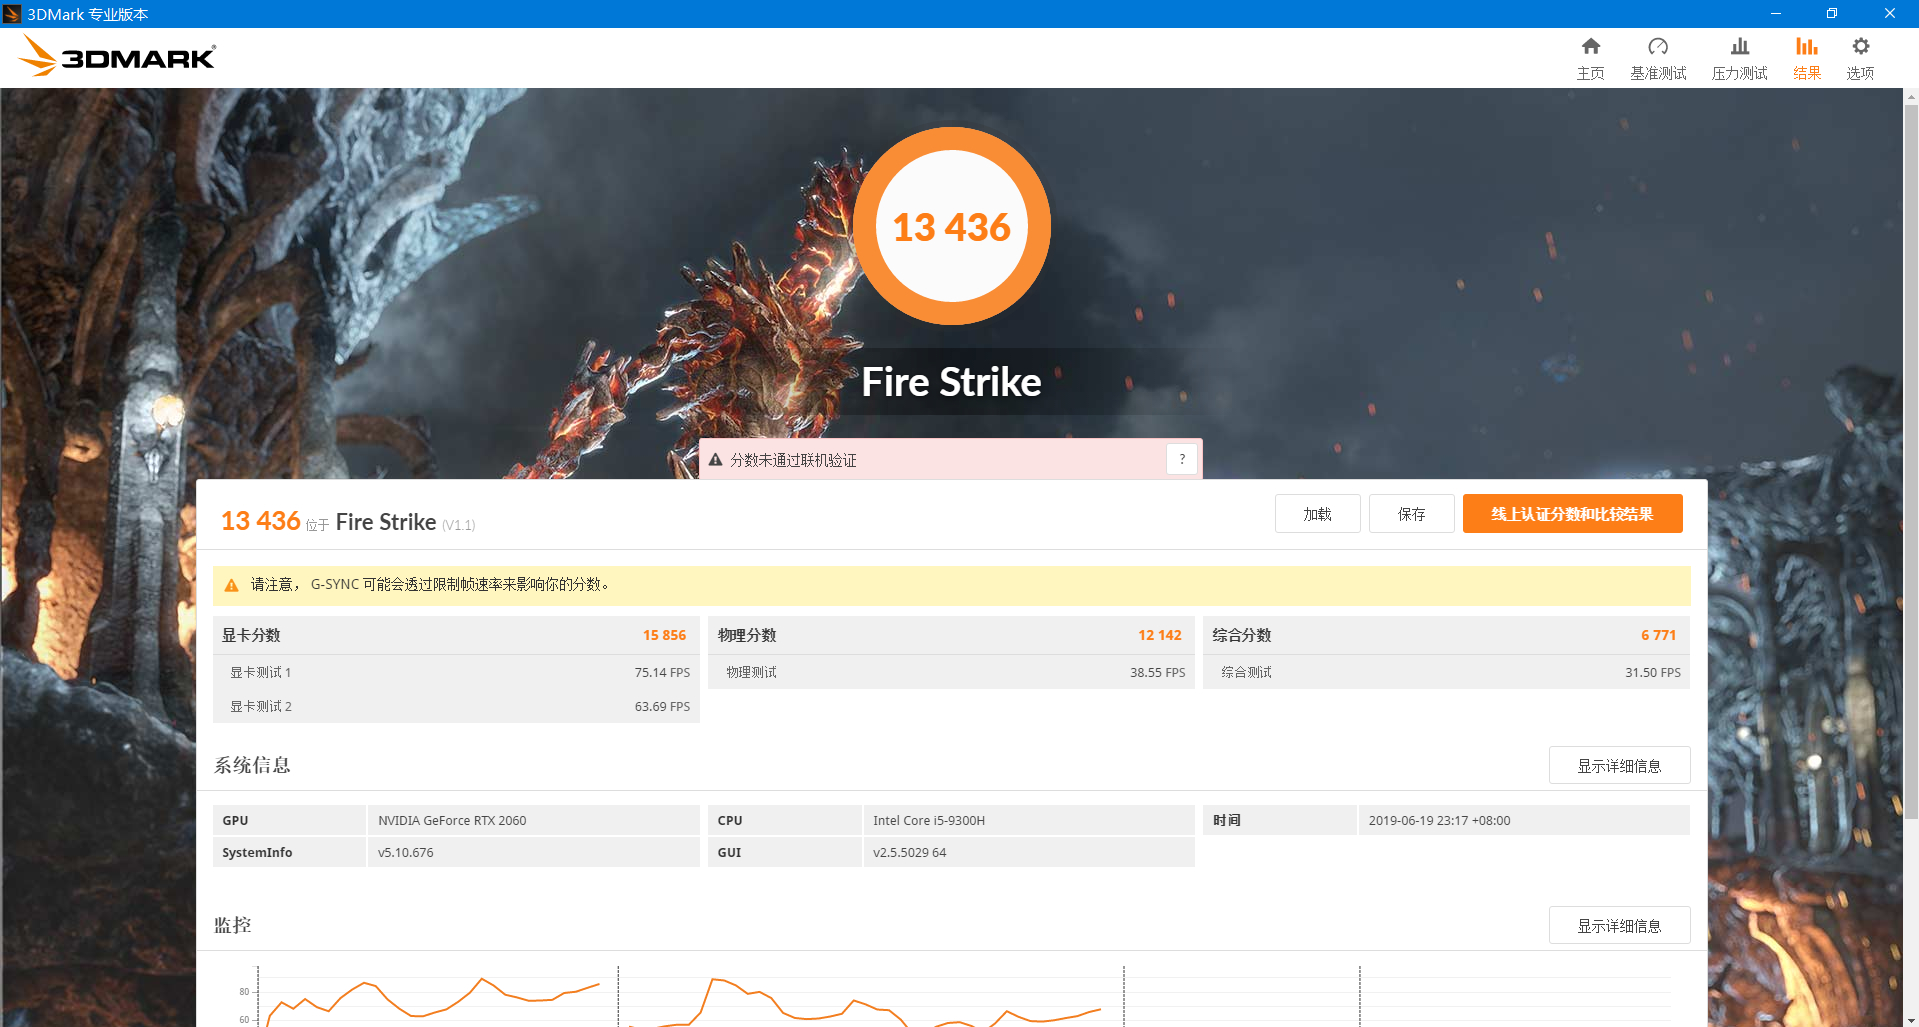Click the scrollbar up arrow
The height and width of the screenshot is (1027, 1919).
(x=1911, y=97)
